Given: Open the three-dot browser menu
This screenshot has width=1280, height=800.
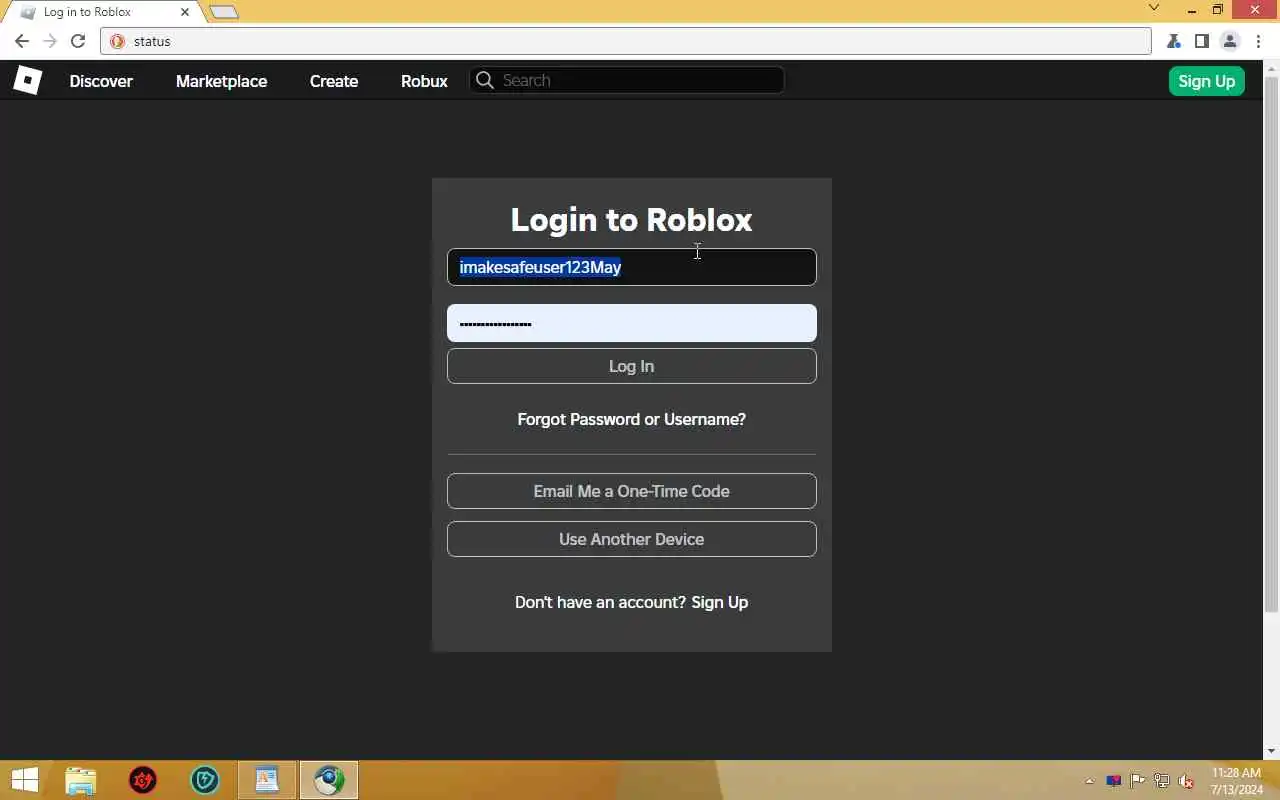Looking at the screenshot, I should (x=1258, y=41).
